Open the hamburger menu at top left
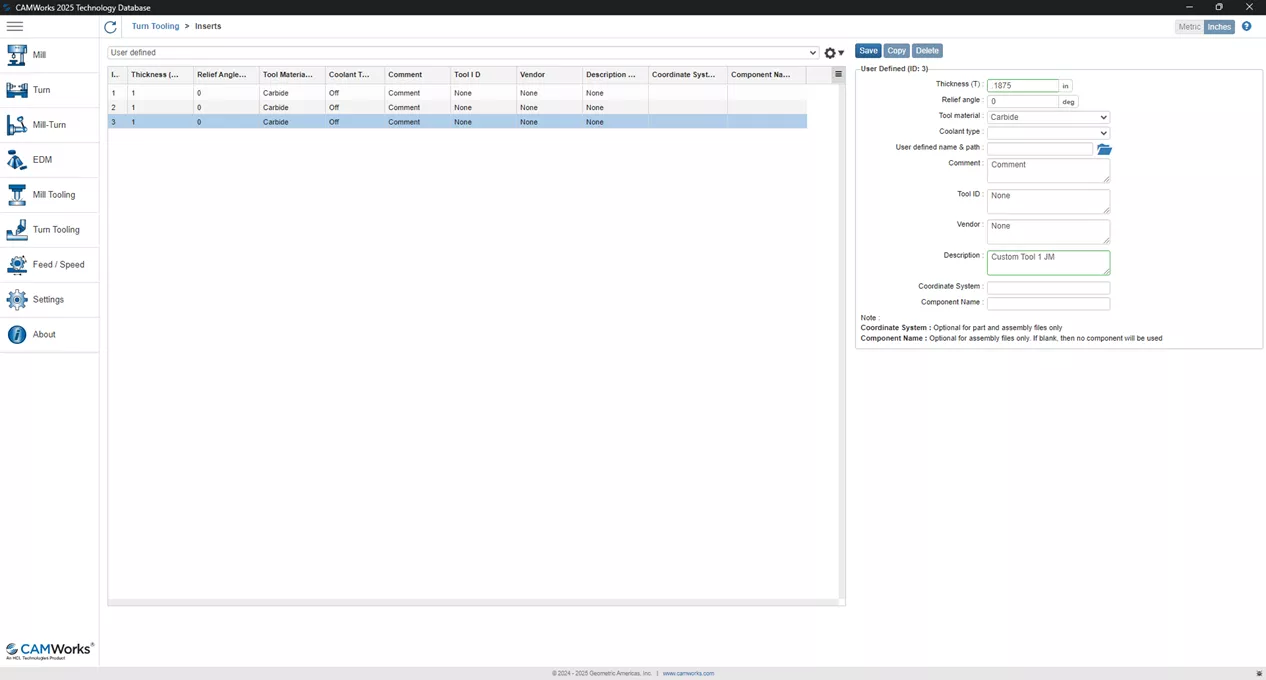This screenshot has height=680, width=1266. (14, 26)
